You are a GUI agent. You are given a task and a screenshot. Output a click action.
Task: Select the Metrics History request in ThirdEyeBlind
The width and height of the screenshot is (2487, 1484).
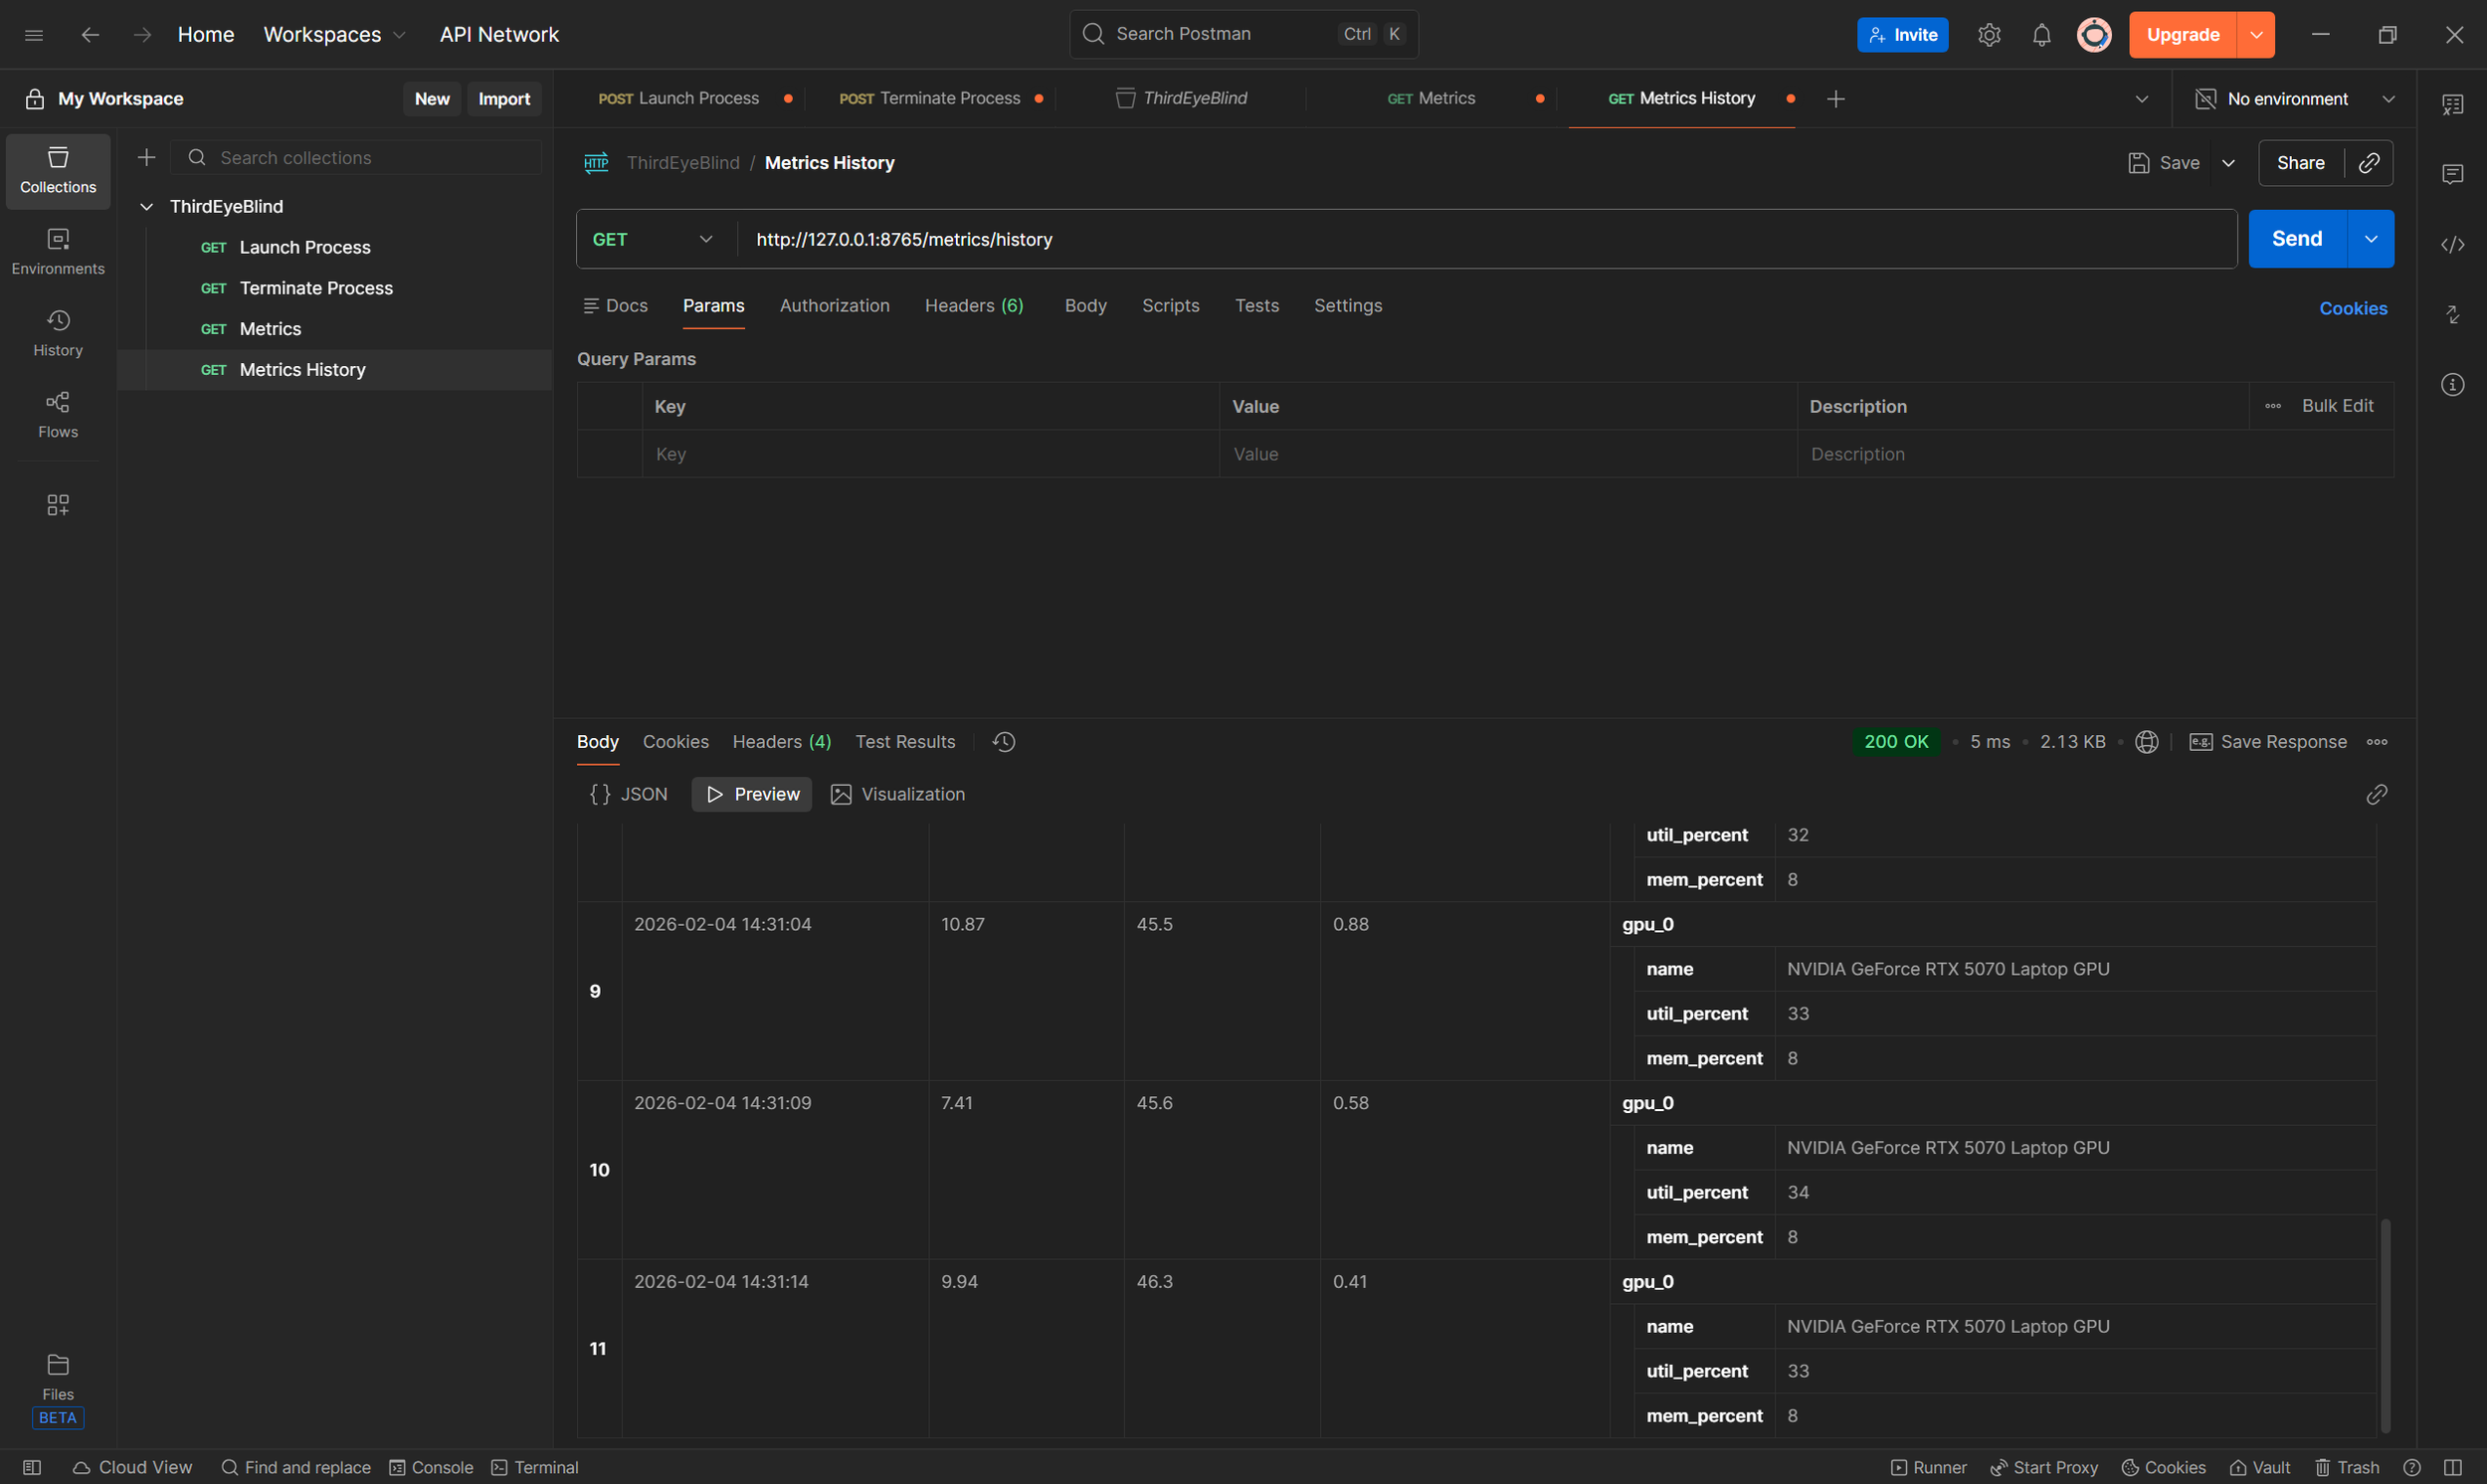click(x=301, y=369)
